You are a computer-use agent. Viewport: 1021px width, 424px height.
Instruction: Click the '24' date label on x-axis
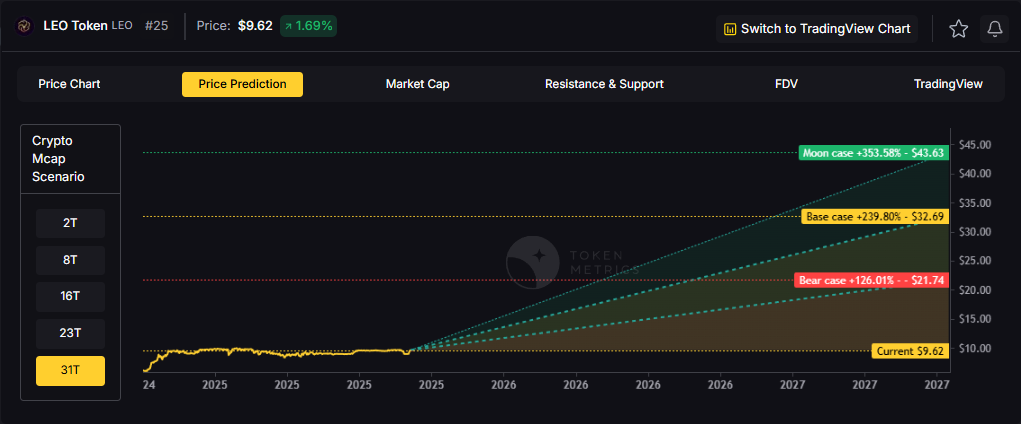coord(148,385)
